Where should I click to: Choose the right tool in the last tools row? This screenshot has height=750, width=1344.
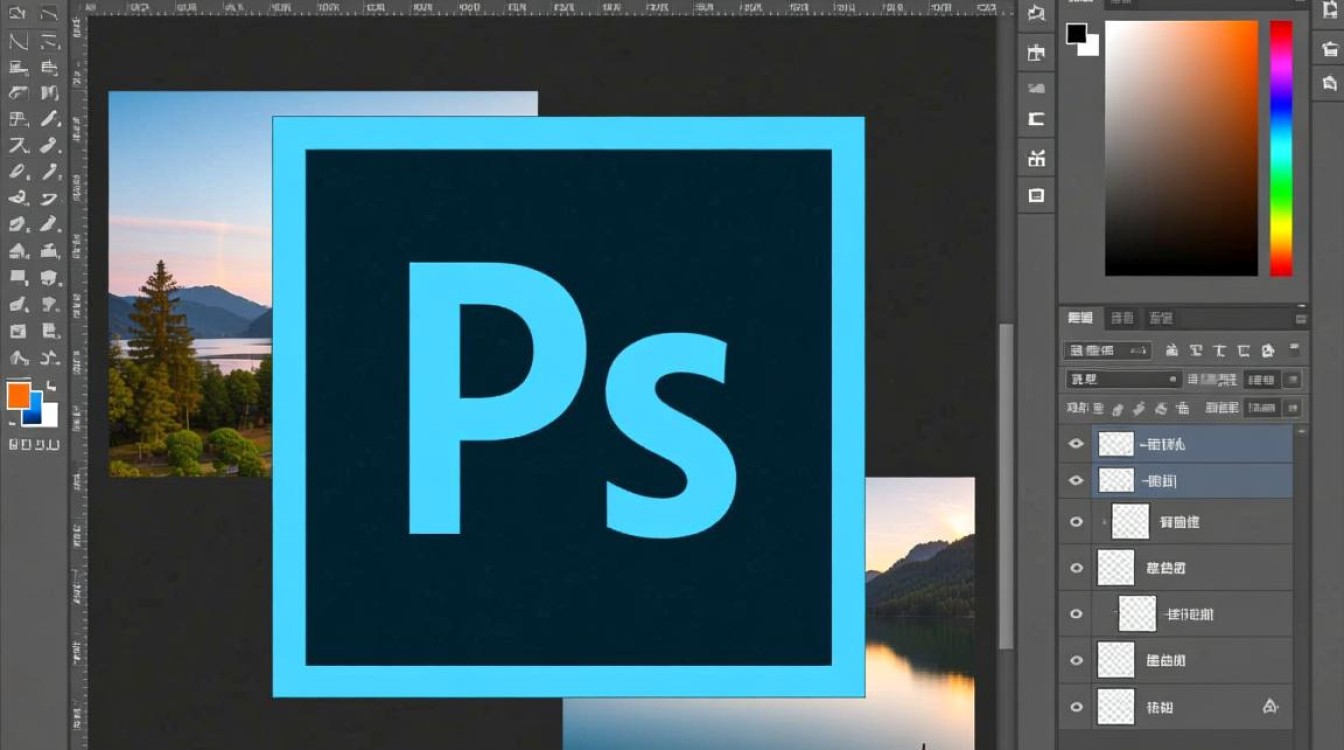pos(49,357)
